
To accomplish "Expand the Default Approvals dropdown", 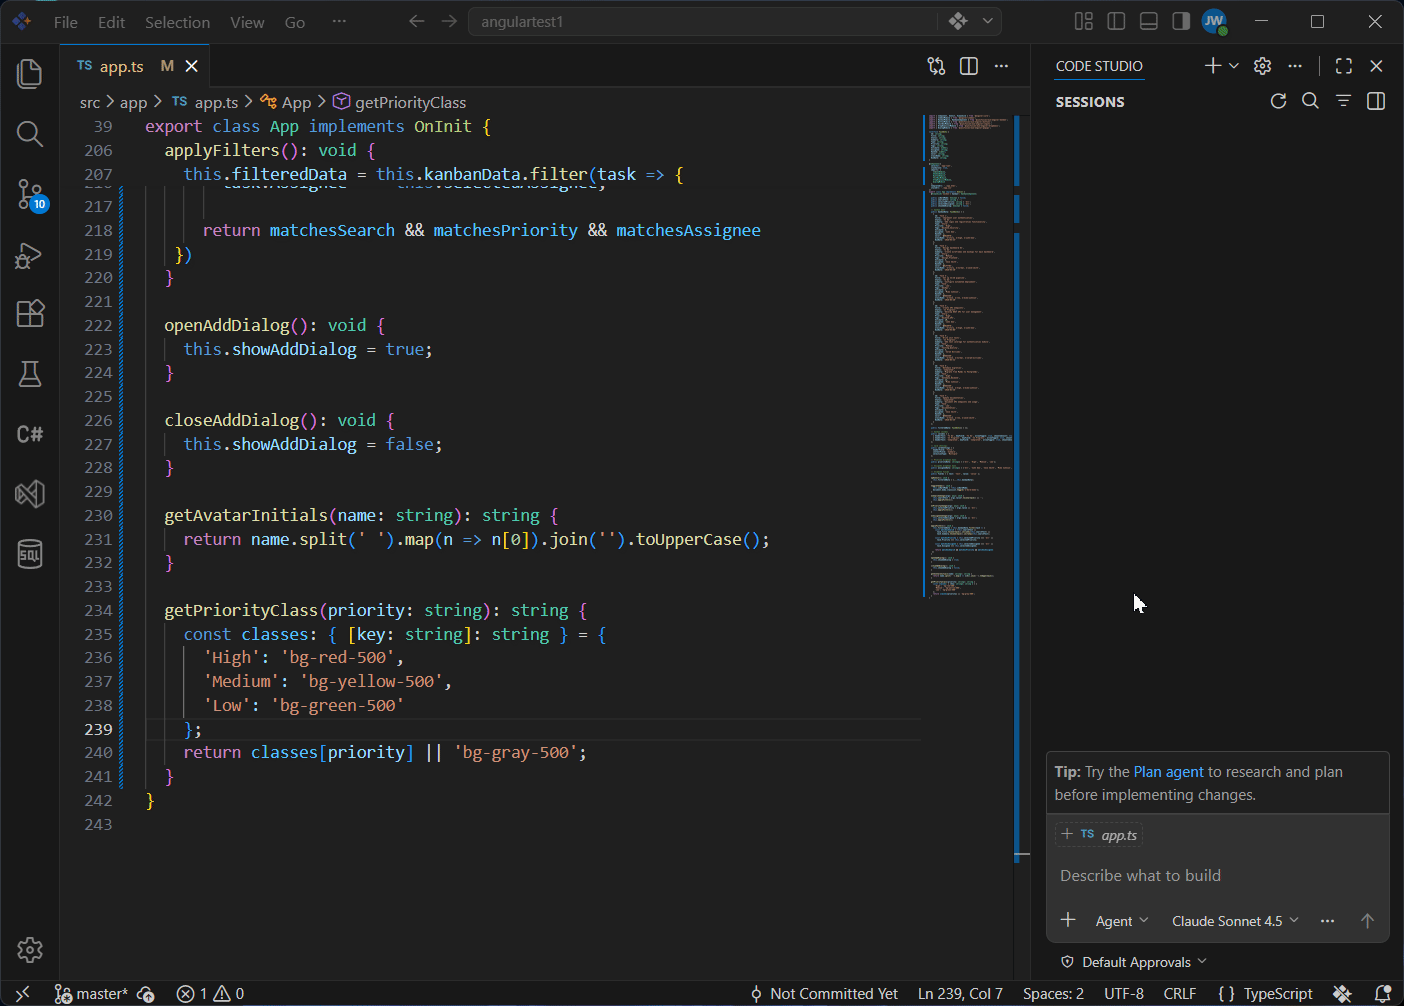I will 1134,962.
